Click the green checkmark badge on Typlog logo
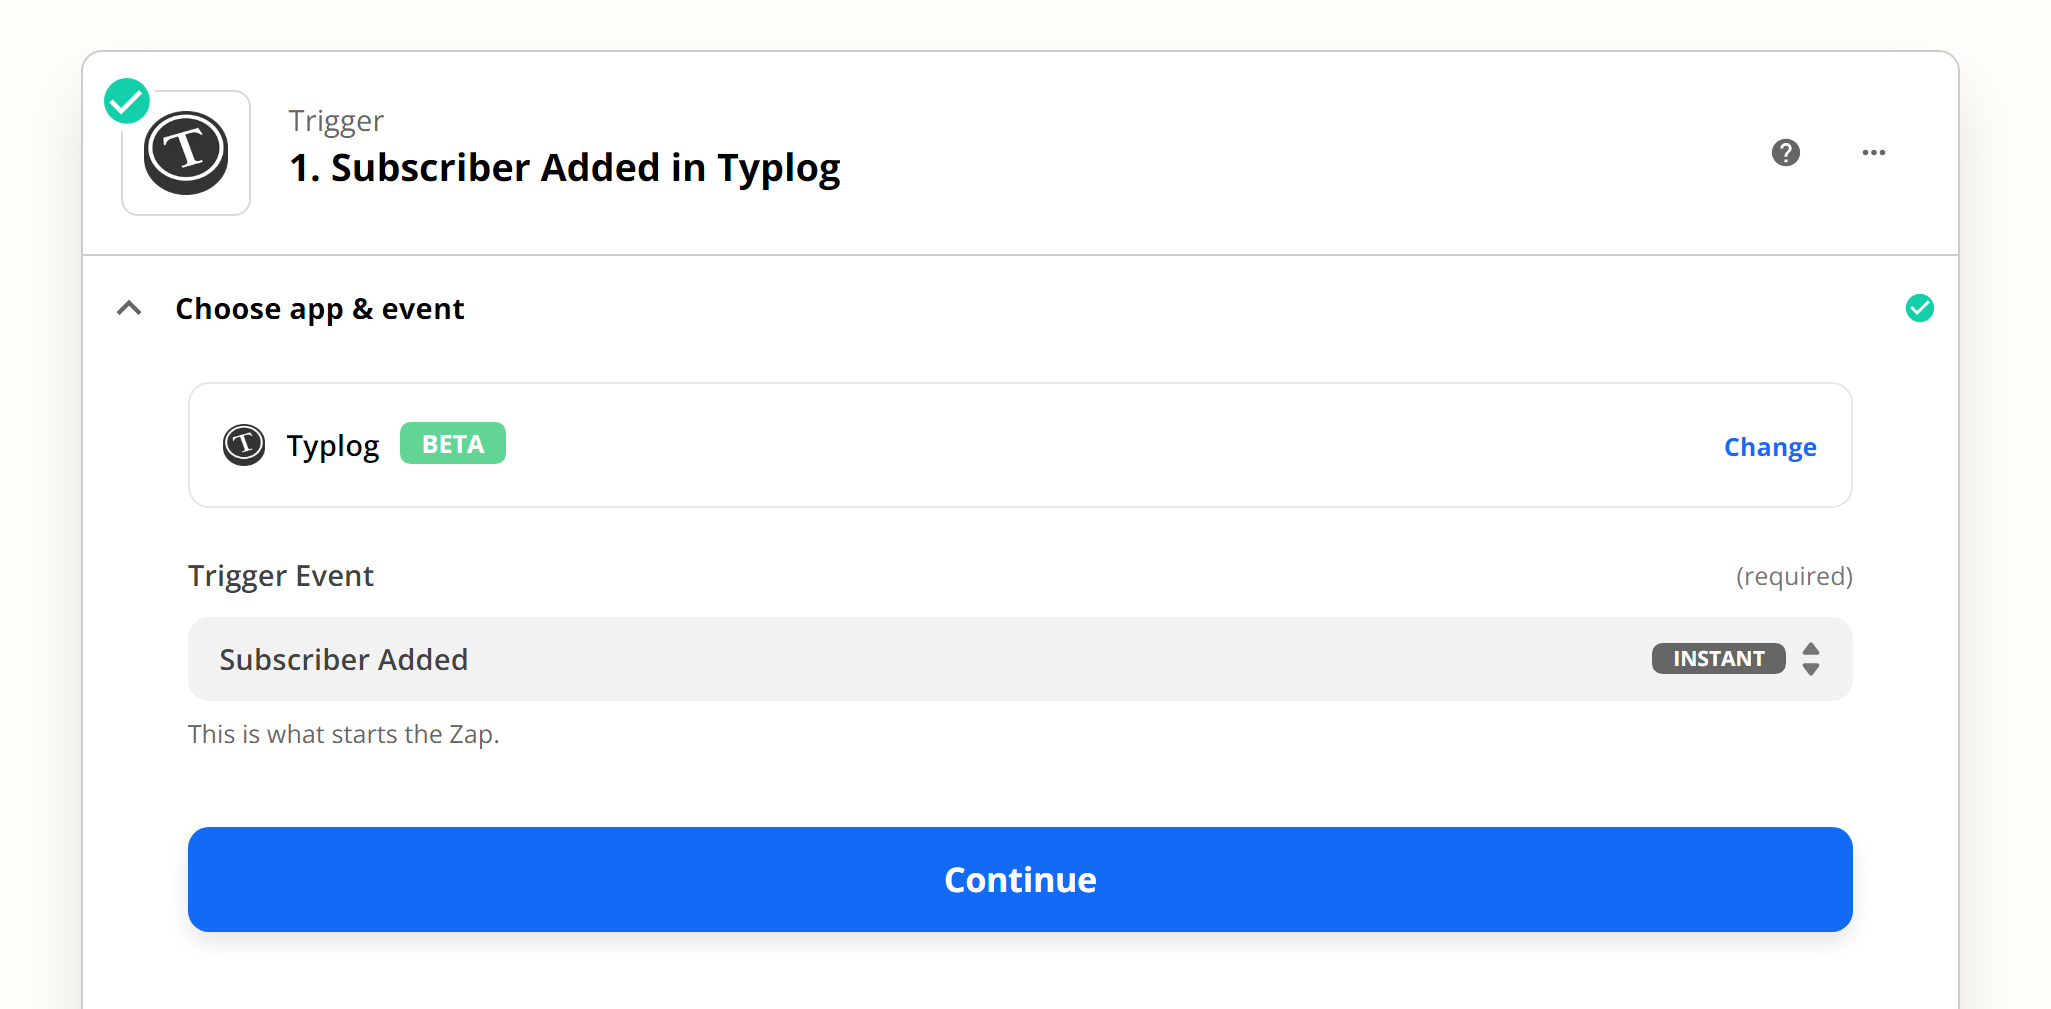This screenshot has width=2051, height=1009. [x=127, y=101]
